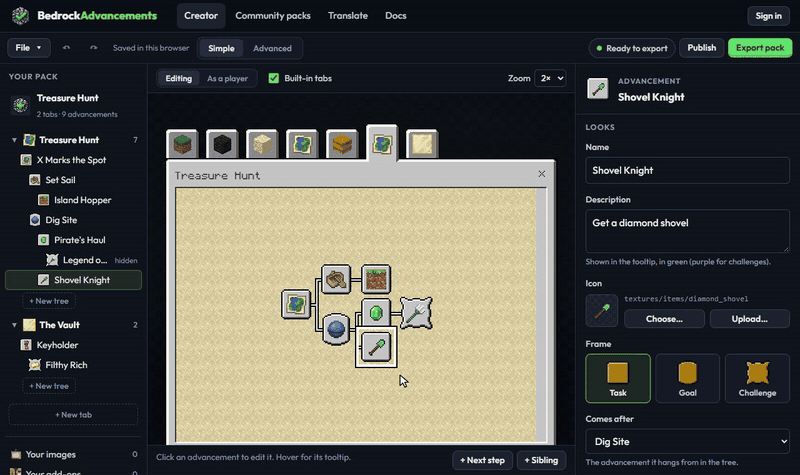Click the boat advancement node
This screenshot has width=800, height=475.
click(336, 279)
